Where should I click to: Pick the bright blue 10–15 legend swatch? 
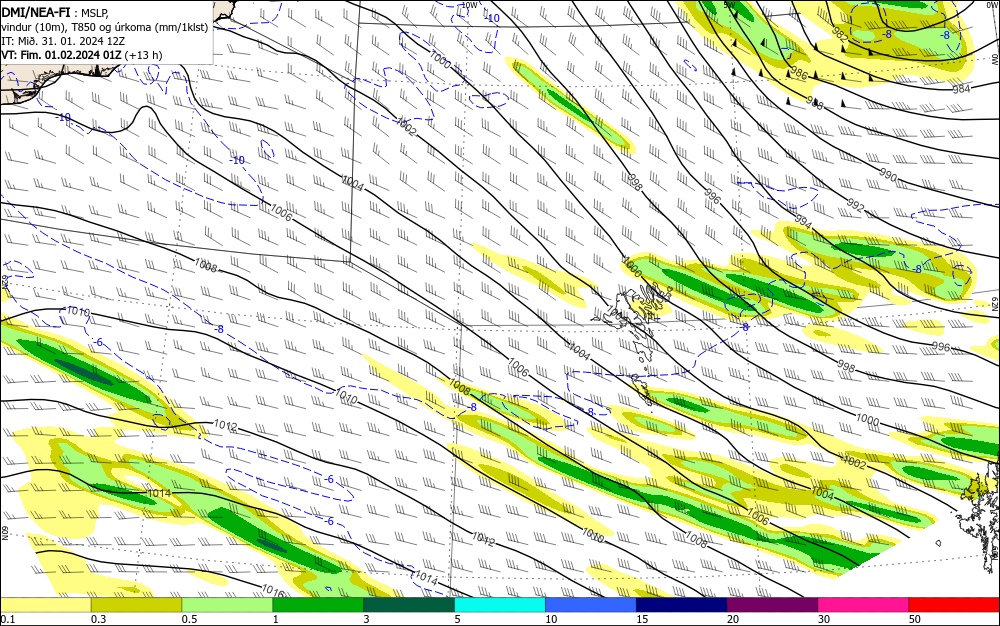click(x=591, y=605)
